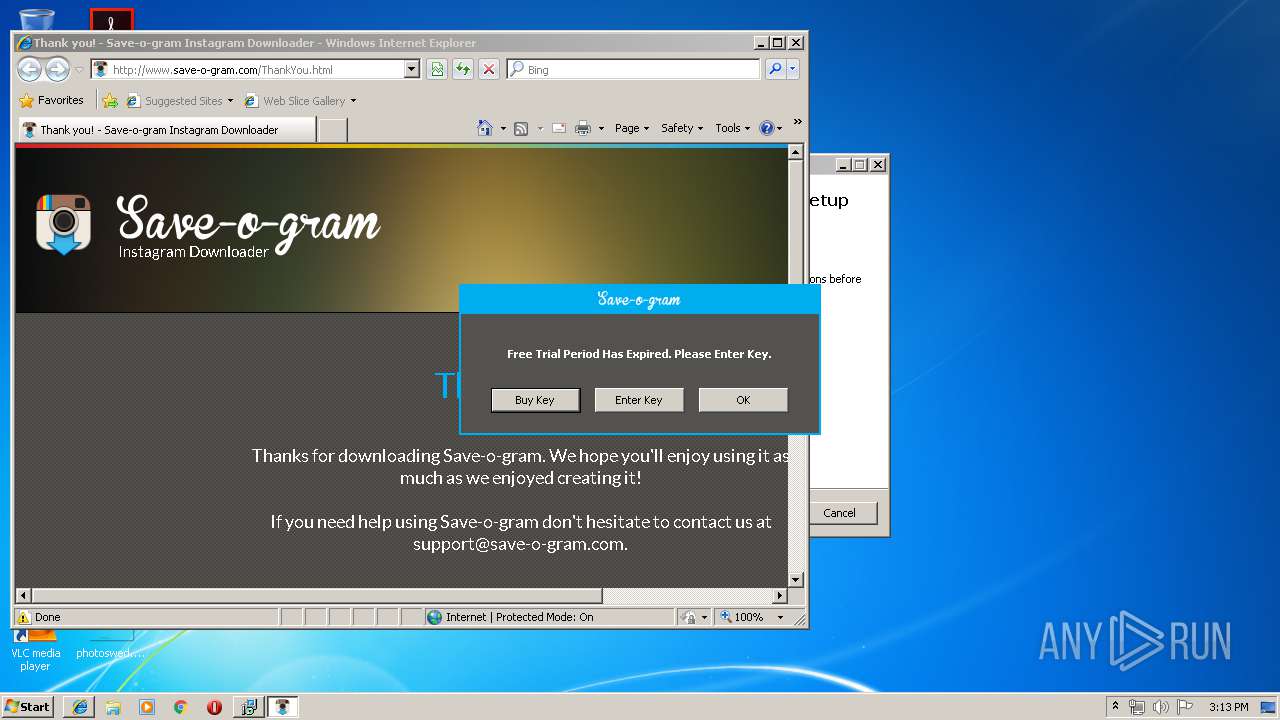Click the Save-o-gram camera logo
The image size is (1280, 720).
click(64, 224)
